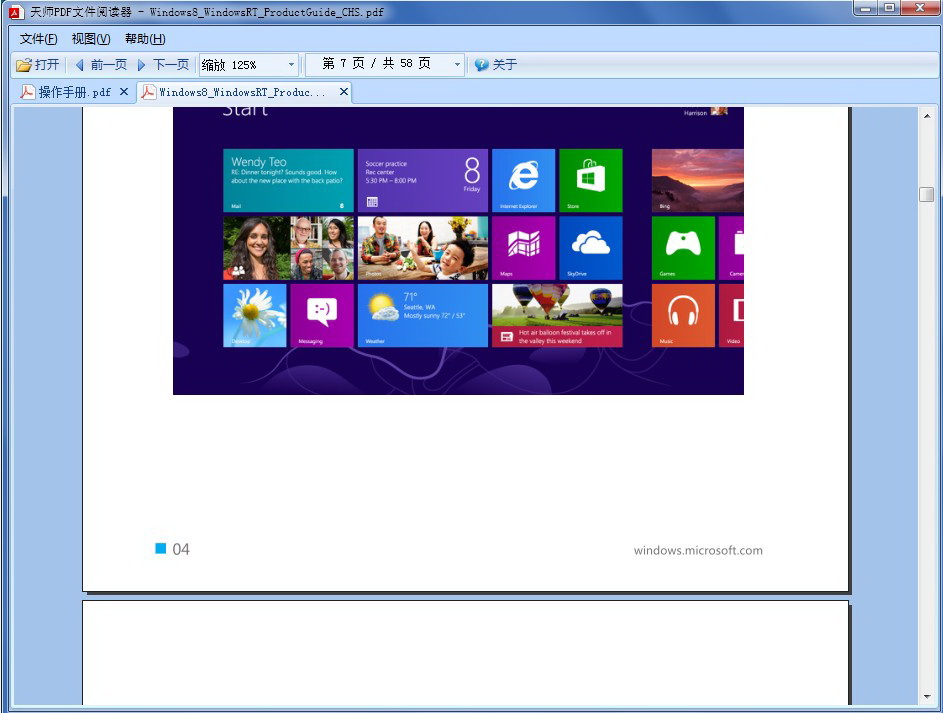943x713 pixels.
Task: Click the purple Messaging tile
Action: (x=322, y=315)
